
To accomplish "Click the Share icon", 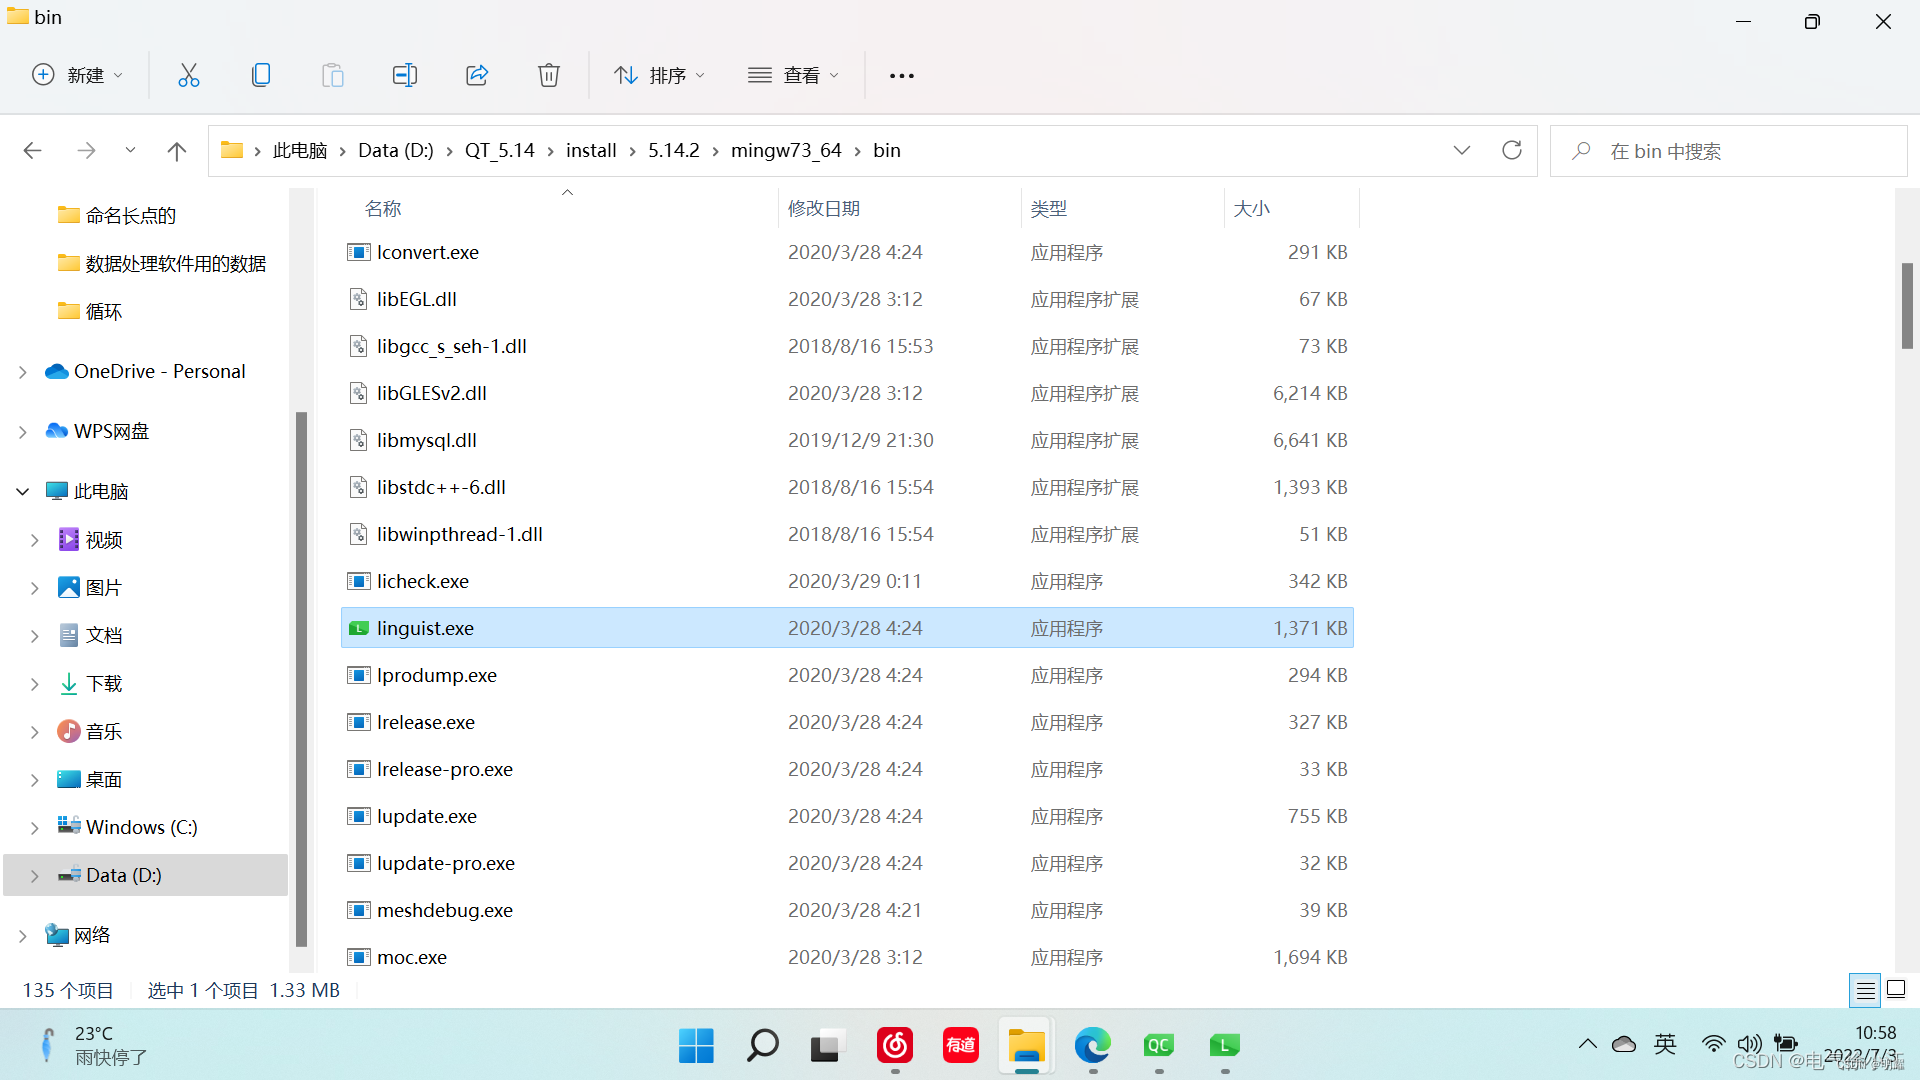I will (477, 75).
